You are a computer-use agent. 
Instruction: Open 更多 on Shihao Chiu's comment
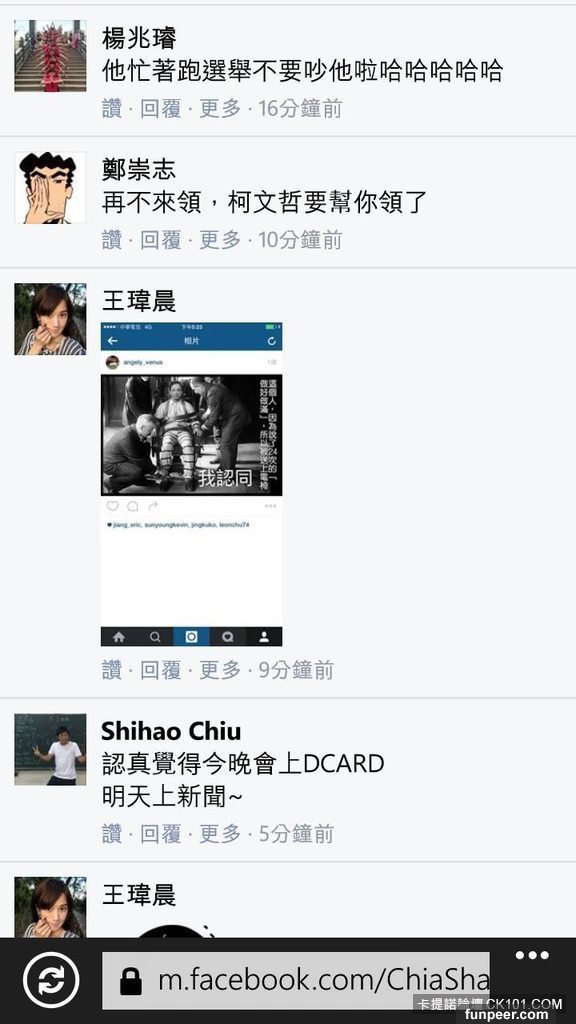(x=220, y=833)
